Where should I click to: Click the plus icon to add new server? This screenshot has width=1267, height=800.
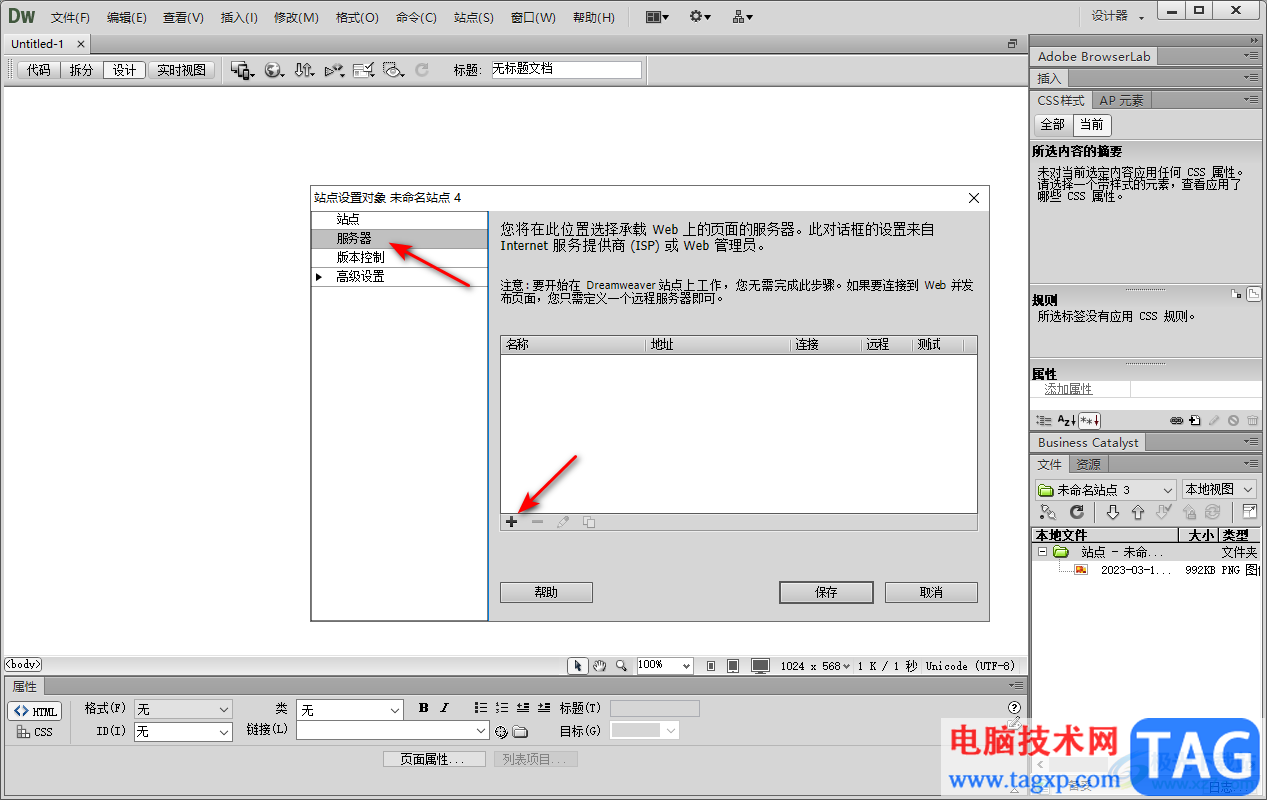coord(511,522)
